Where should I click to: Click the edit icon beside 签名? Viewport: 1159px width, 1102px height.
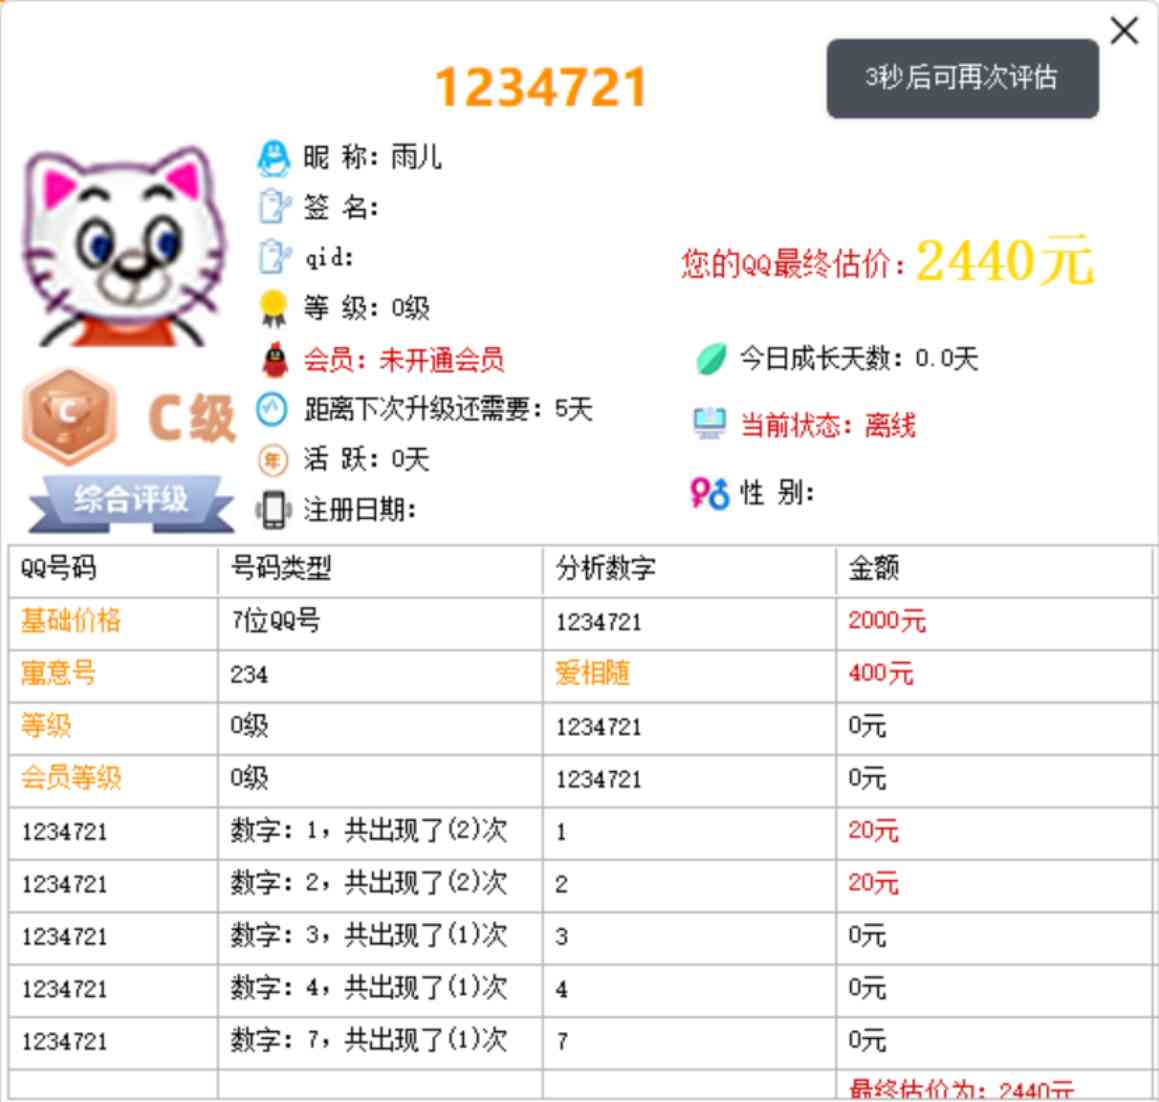pyautogui.click(x=274, y=207)
